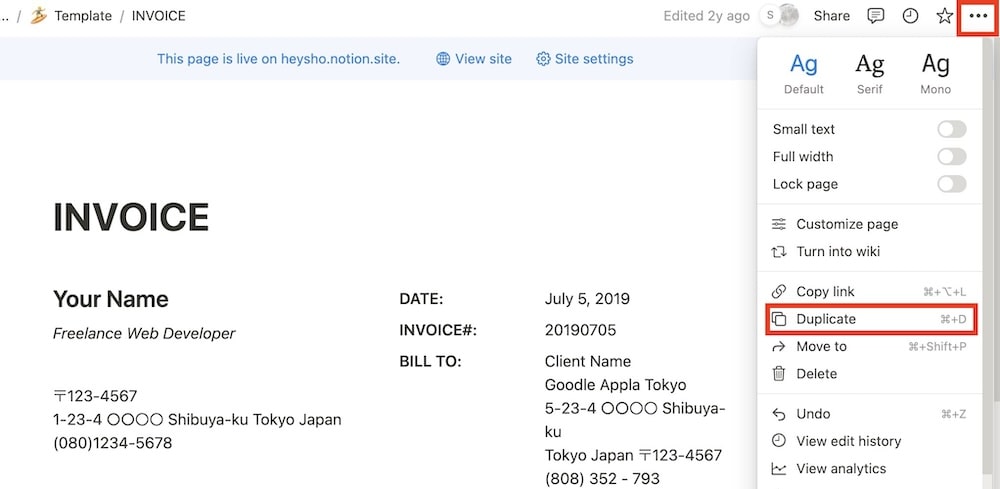
Task: Click the INVOICE page title
Action: click(131, 217)
